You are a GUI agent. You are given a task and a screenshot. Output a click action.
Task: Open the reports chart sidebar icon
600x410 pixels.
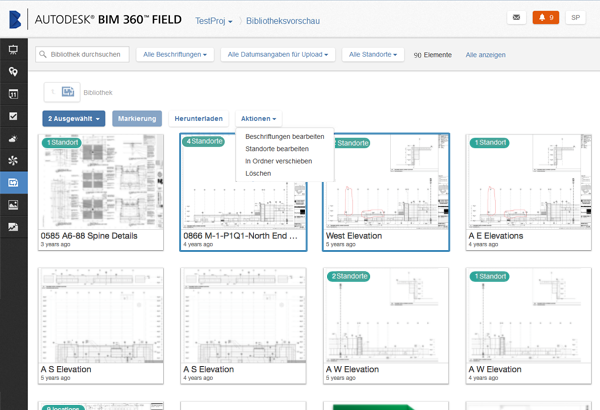pyautogui.click(x=13, y=227)
